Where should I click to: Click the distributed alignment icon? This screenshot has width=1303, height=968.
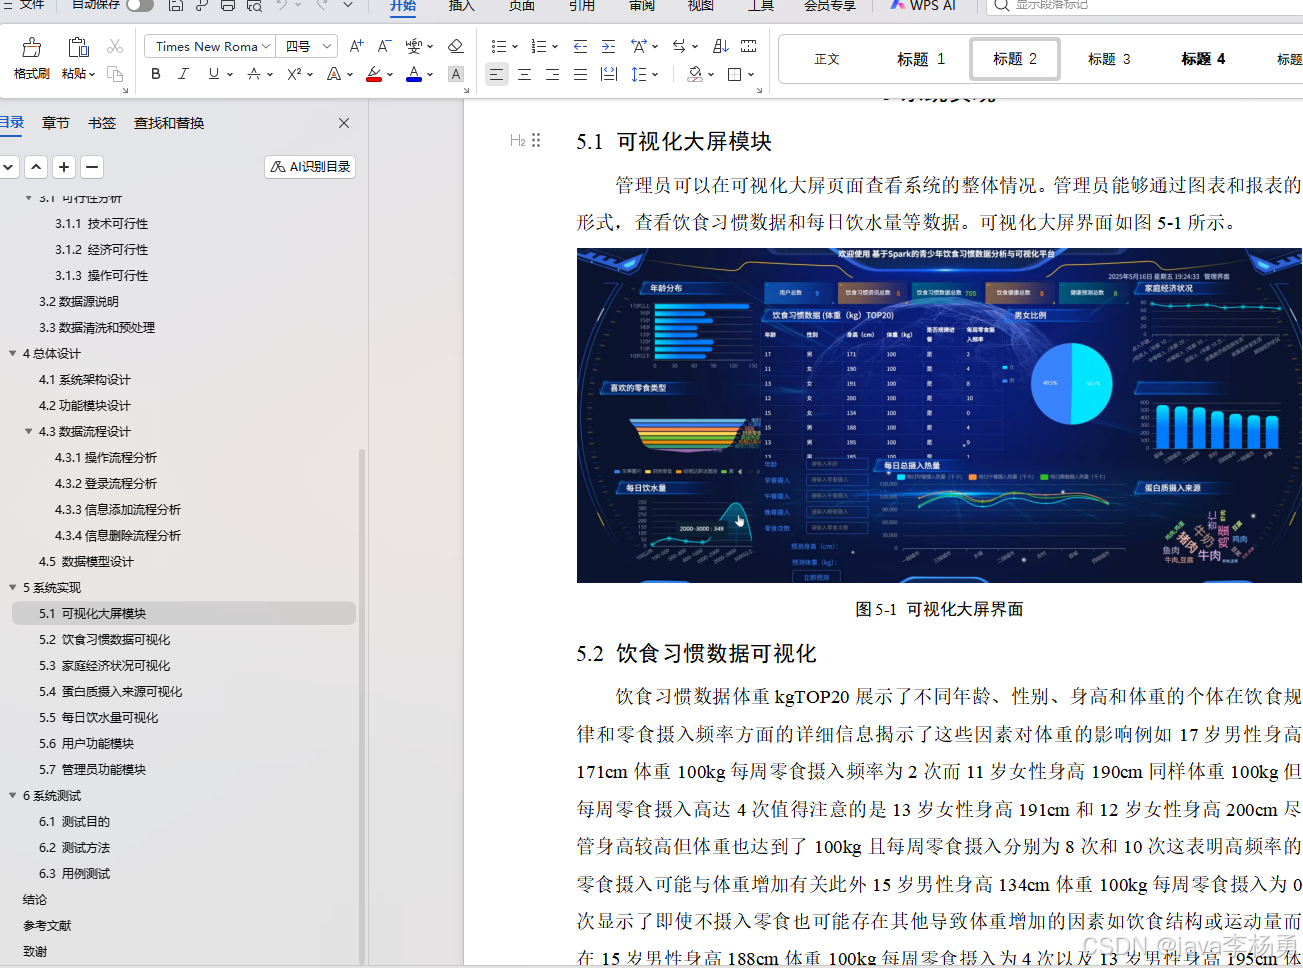[608, 74]
